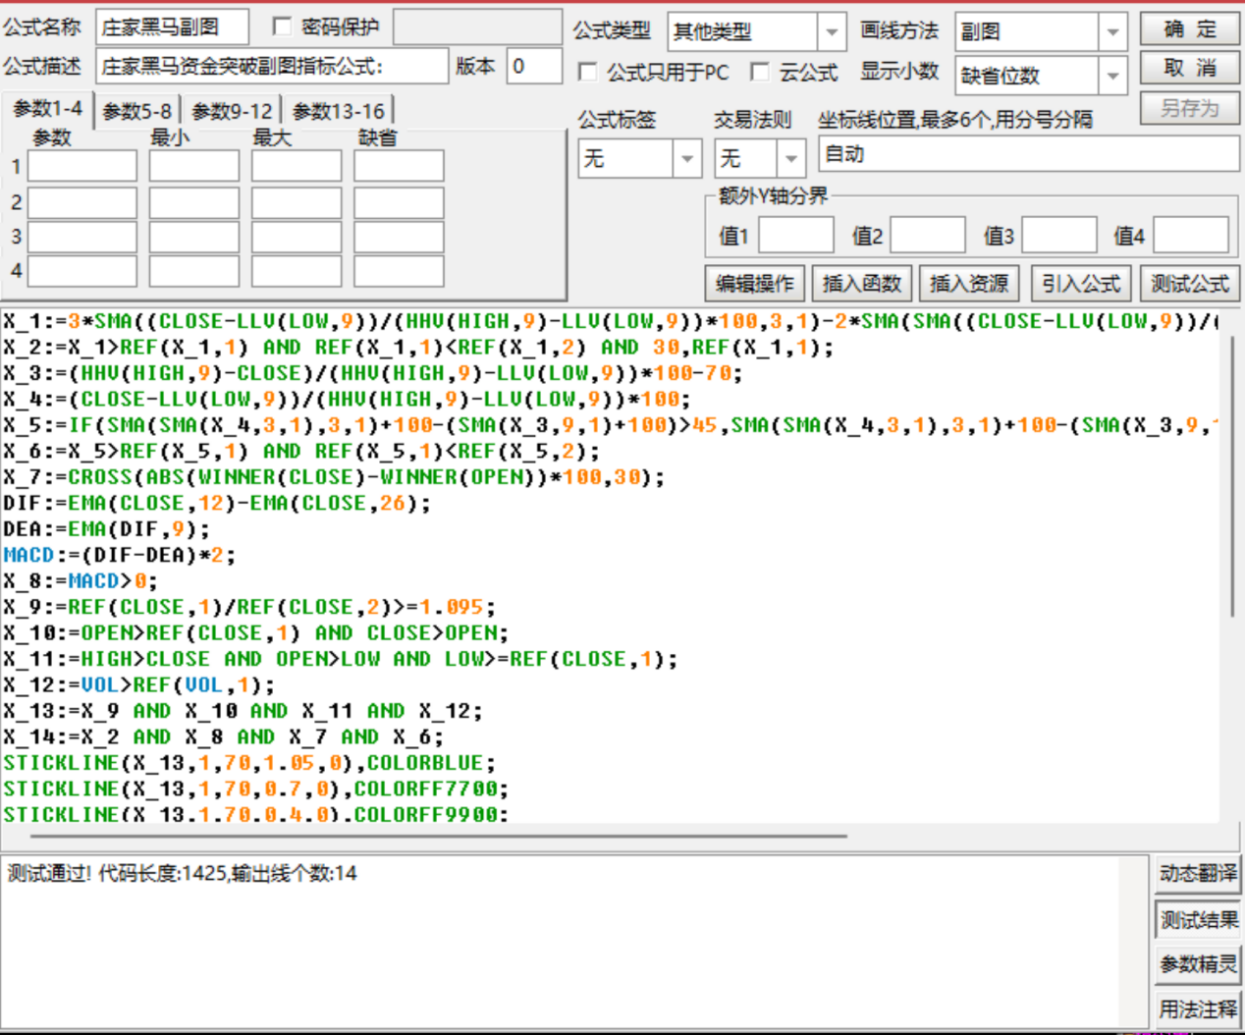The width and height of the screenshot is (1245, 1036).
Task: Open the 显示小数 dropdown
Action: click(1112, 75)
